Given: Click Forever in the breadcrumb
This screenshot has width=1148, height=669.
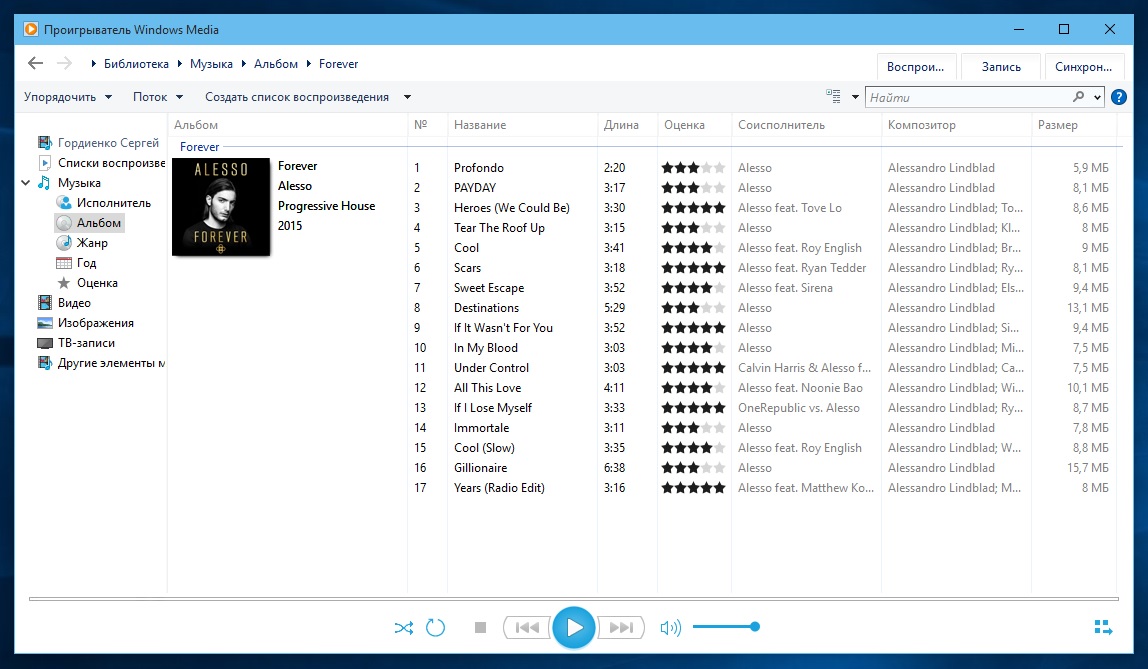Looking at the screenshot, I should coord(338,64).
